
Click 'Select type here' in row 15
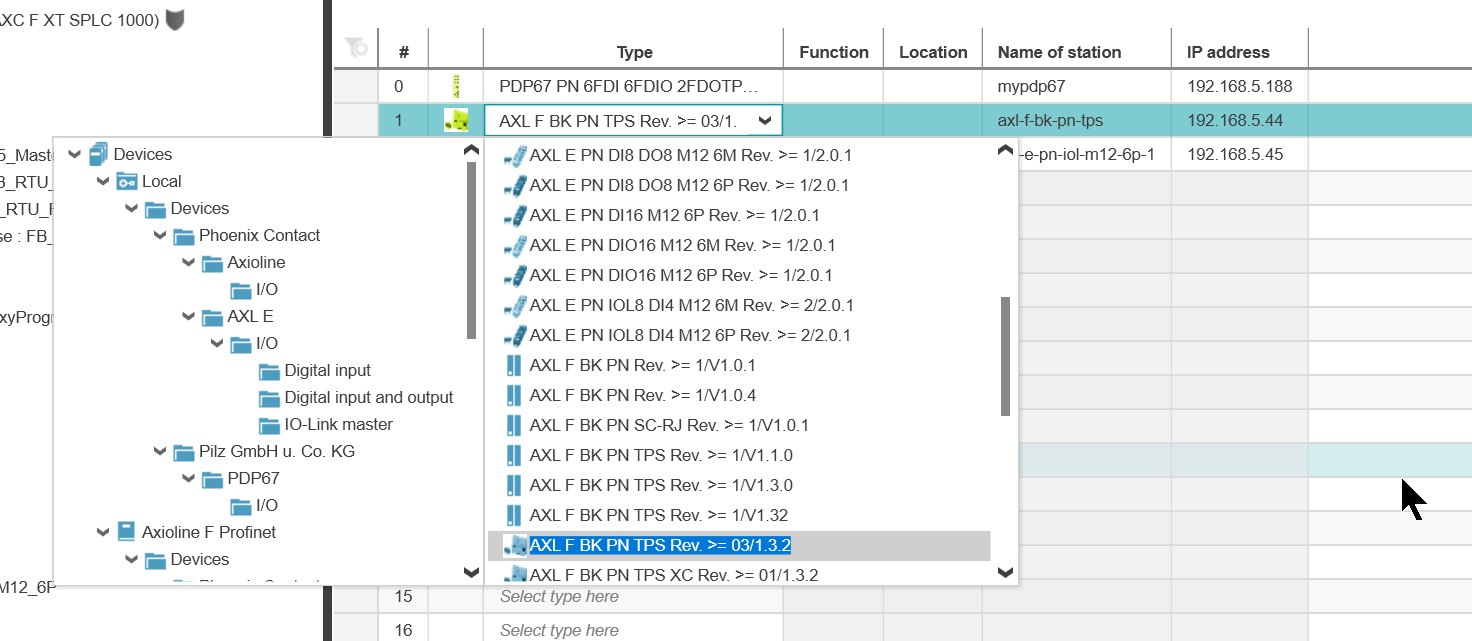pos(560,597)
